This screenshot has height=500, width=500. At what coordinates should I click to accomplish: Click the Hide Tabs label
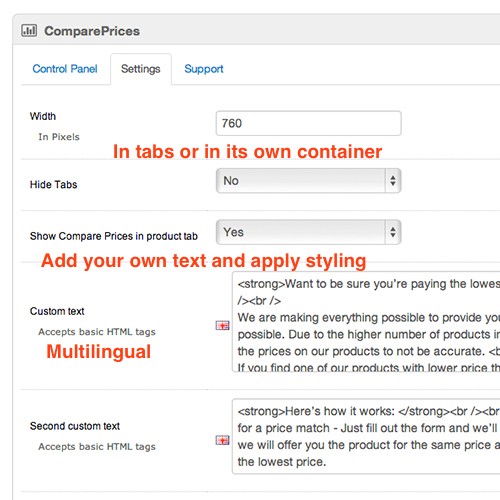pyautogui.click(x=53, y=184)
